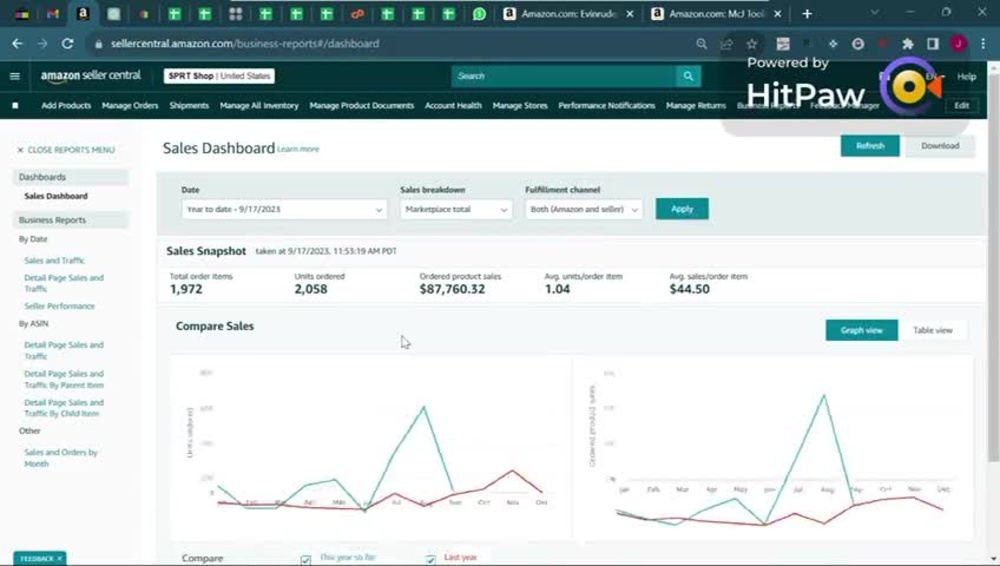The height and width of the screenshot is (566, 1000).
Task: Open the Fulfillment channel dropdown
Action: click(584, 209)
